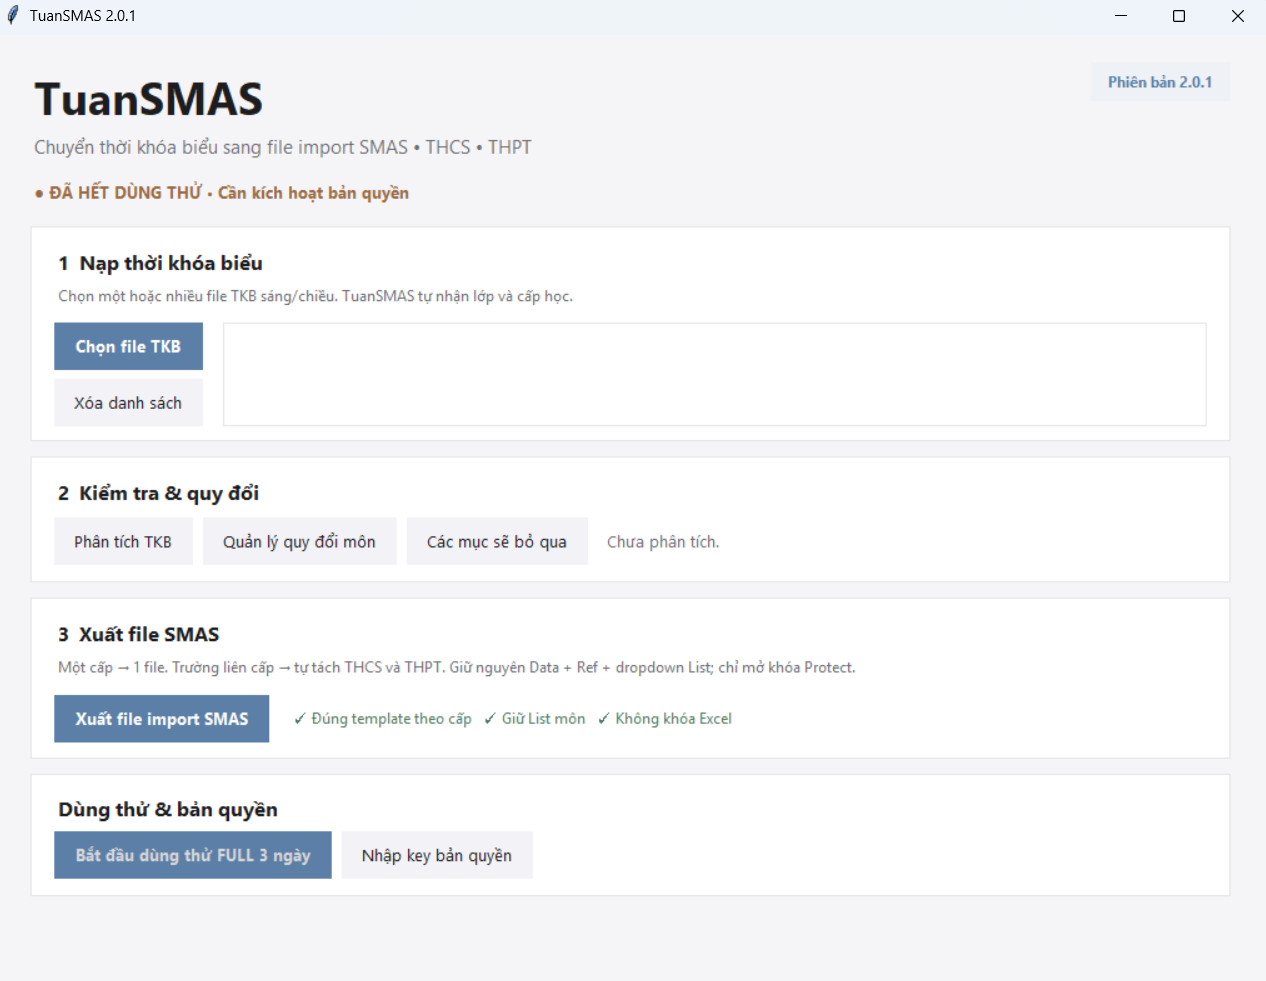Clear list with Xóa danh sách

pyautogui.click(x=128, y=402)
